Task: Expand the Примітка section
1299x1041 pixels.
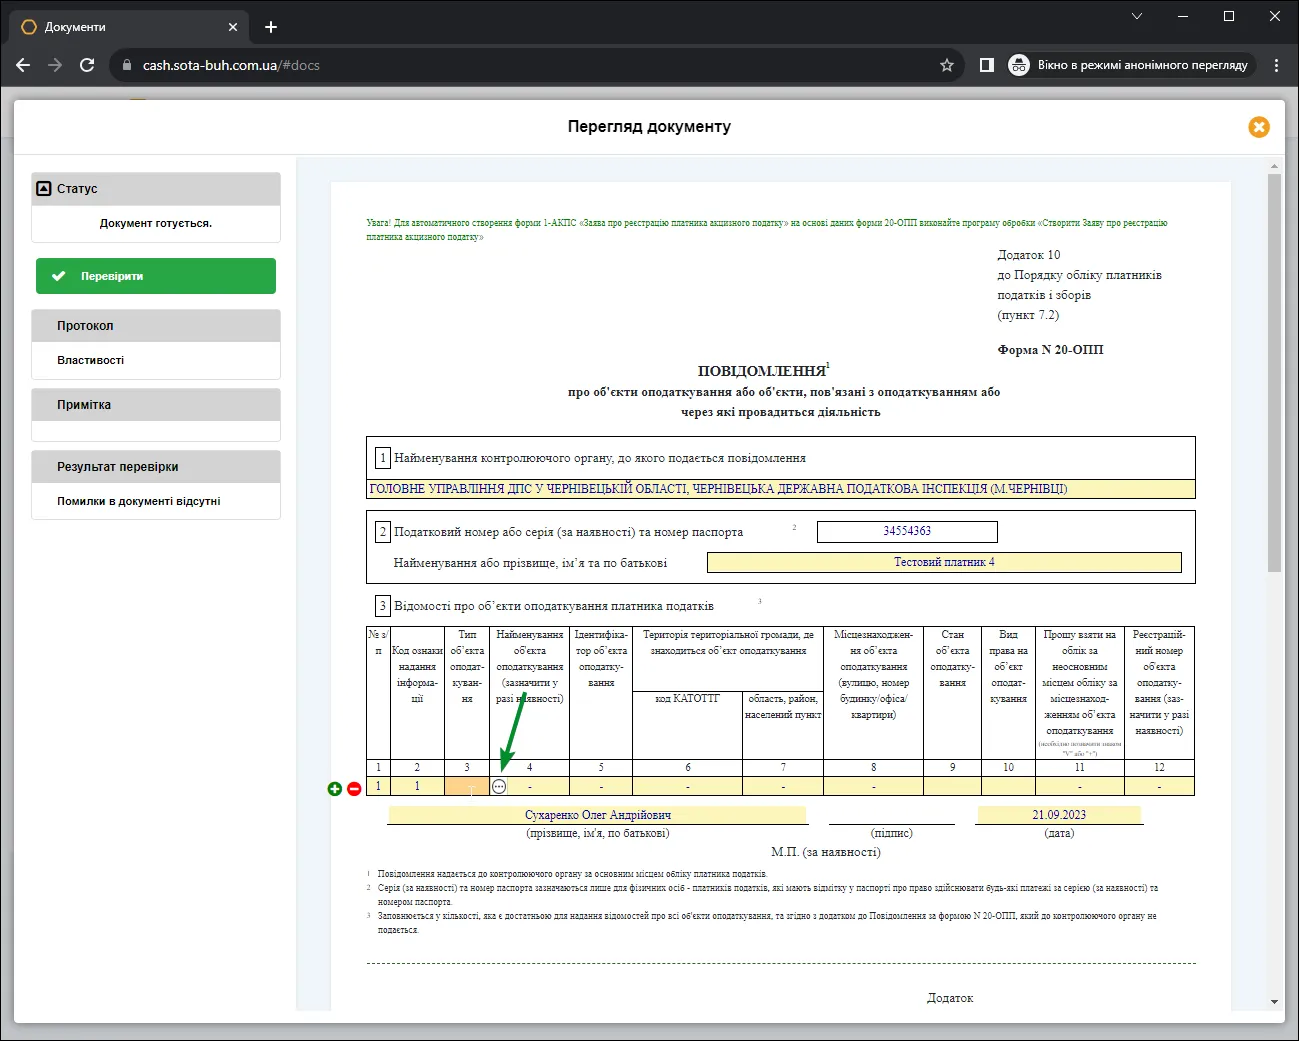Action: point(156,405)
